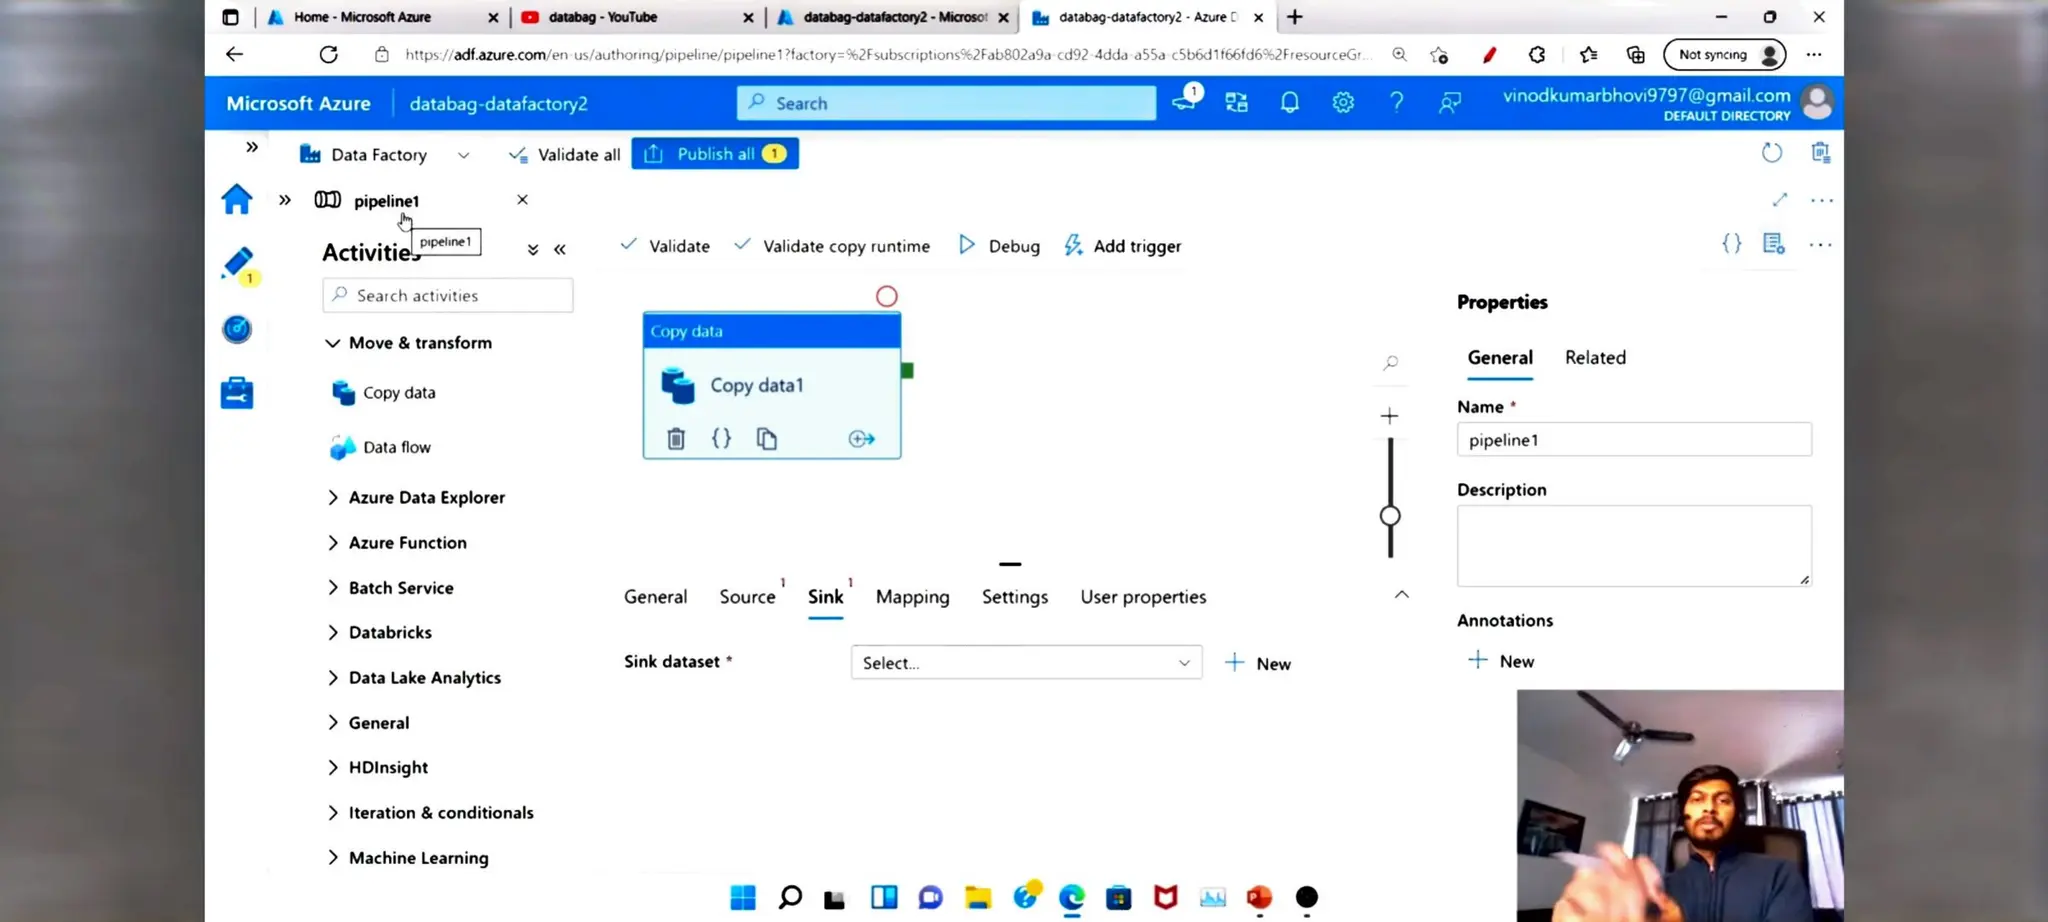Switch to the Source tab
This screenshot has width=2048, height=922.
[x=747, y=596]
